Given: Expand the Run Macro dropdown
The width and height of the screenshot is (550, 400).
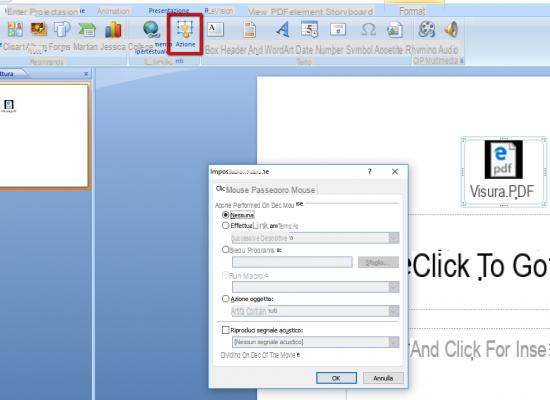Looking at the screenshot, I should pyautogui.click(x=394, y=287).
